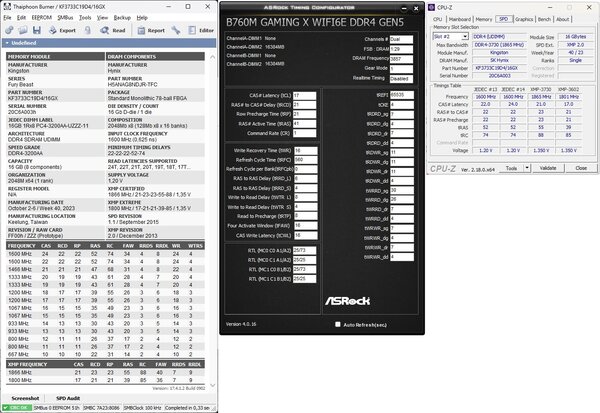Click the Refresh Cycle Time (tRFC) field

305,160
